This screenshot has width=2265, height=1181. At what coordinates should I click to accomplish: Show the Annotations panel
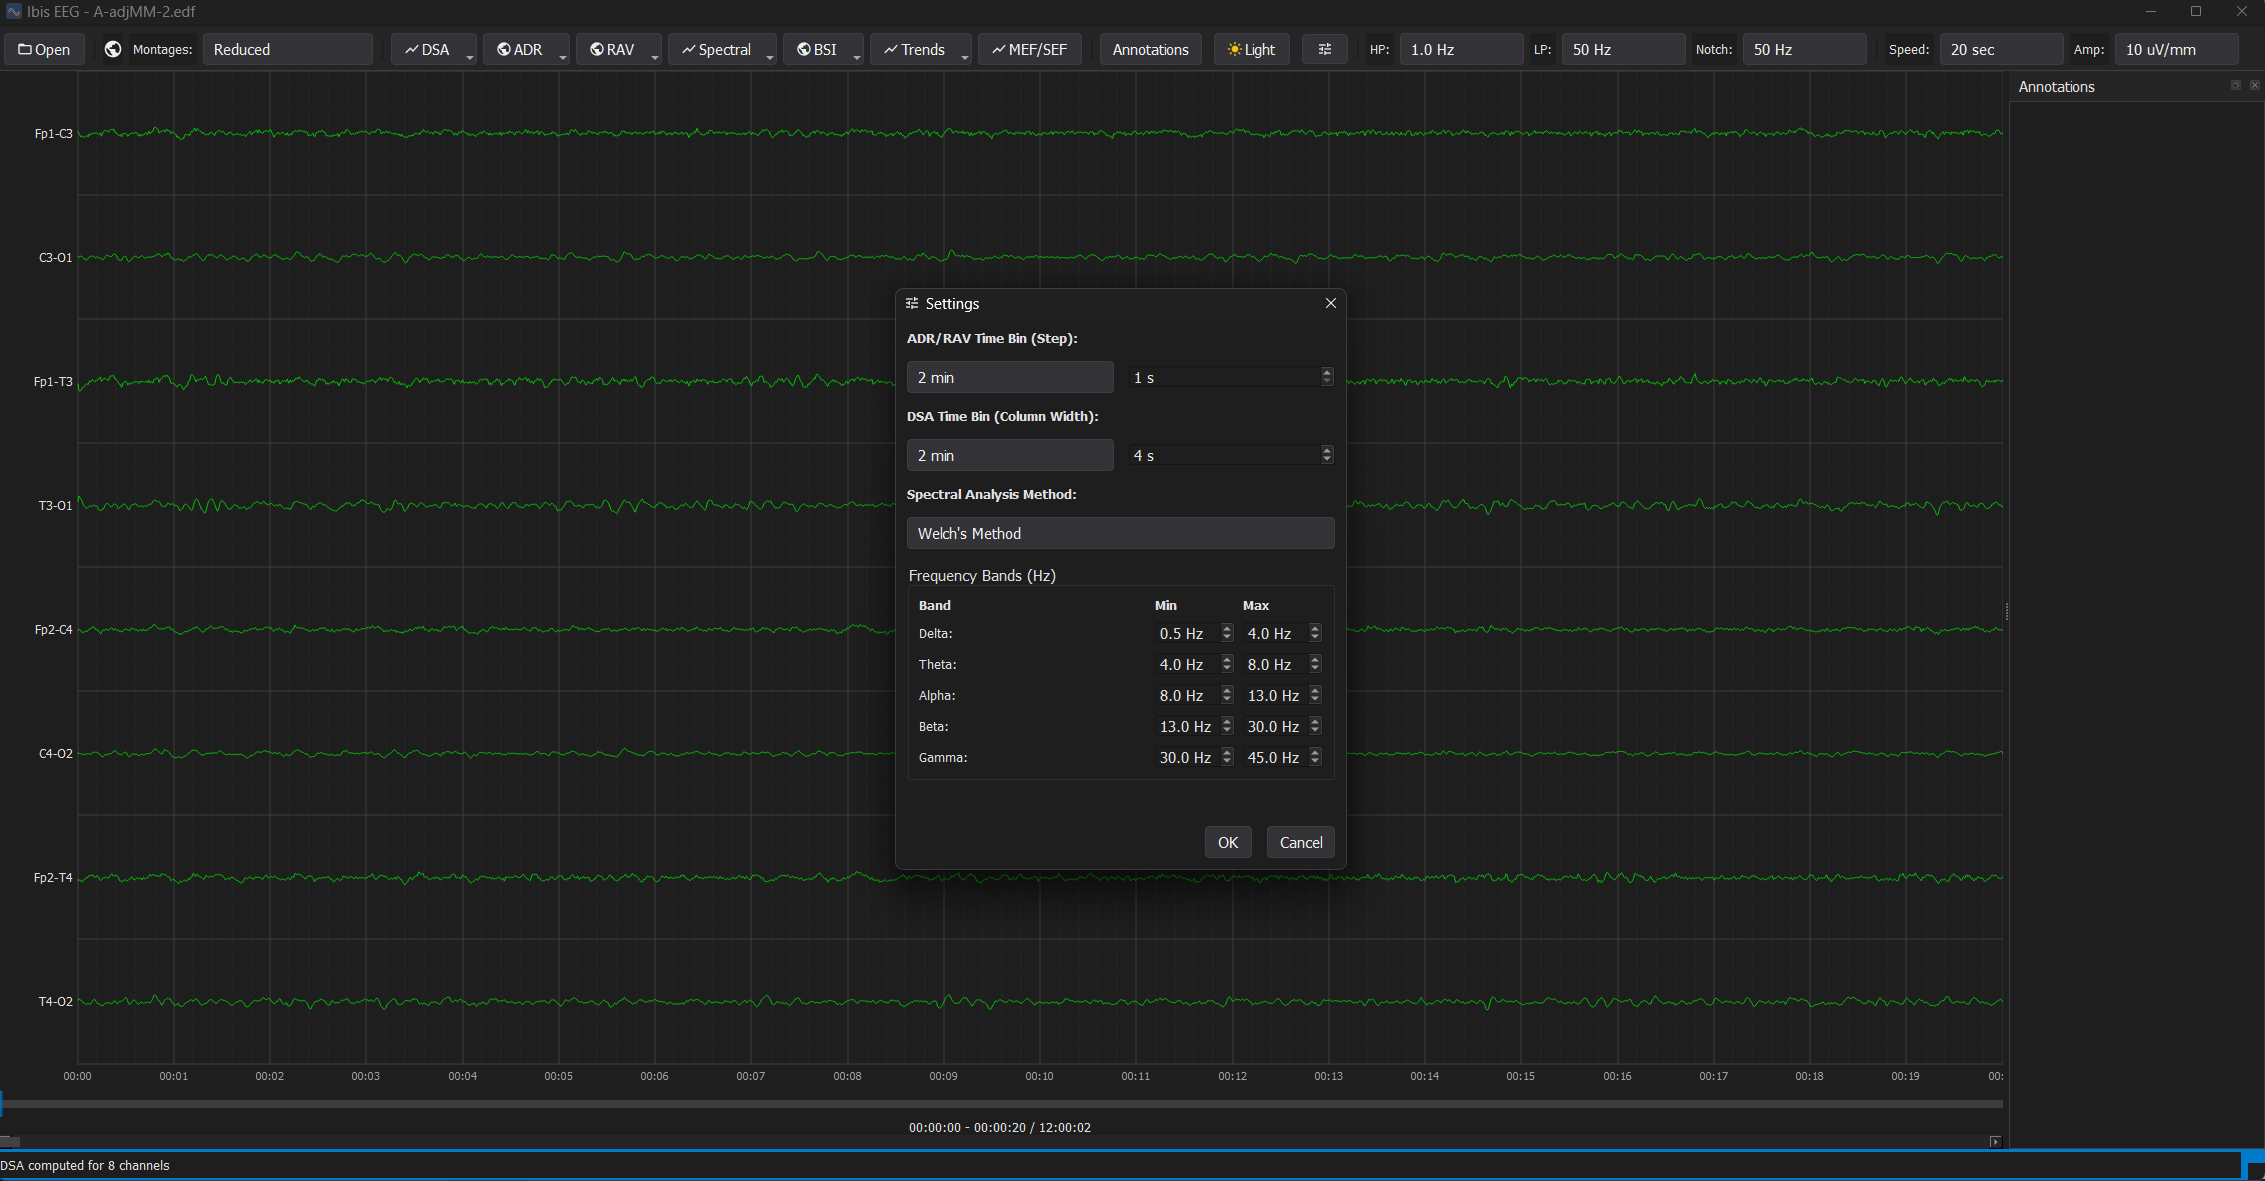click(1150, 49)
